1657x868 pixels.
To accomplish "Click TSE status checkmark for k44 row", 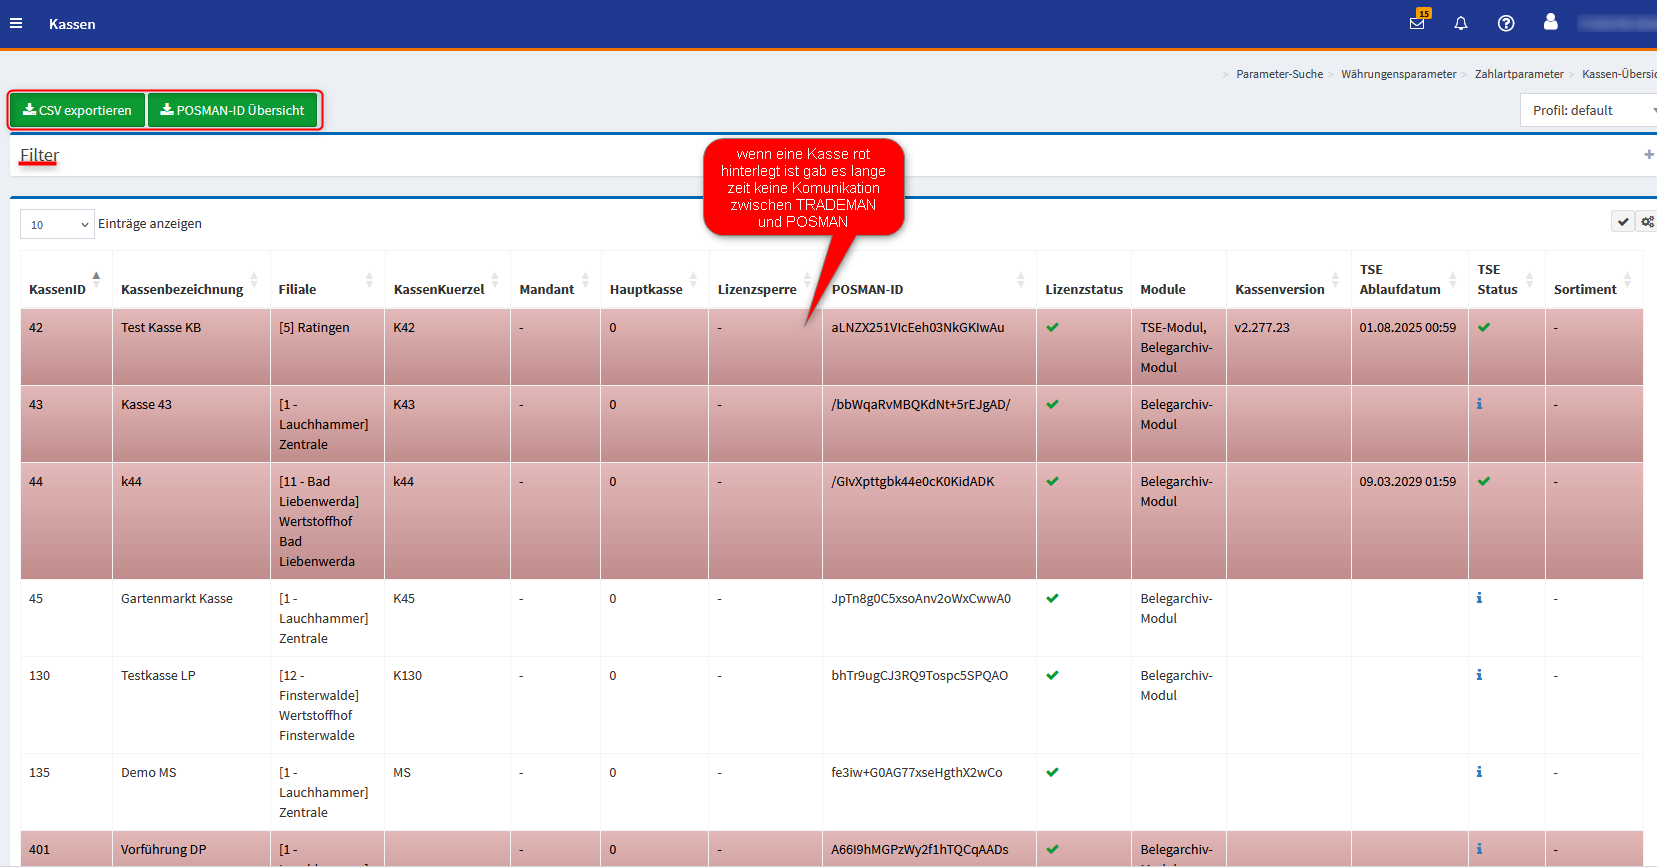I will click(1484, 481).
